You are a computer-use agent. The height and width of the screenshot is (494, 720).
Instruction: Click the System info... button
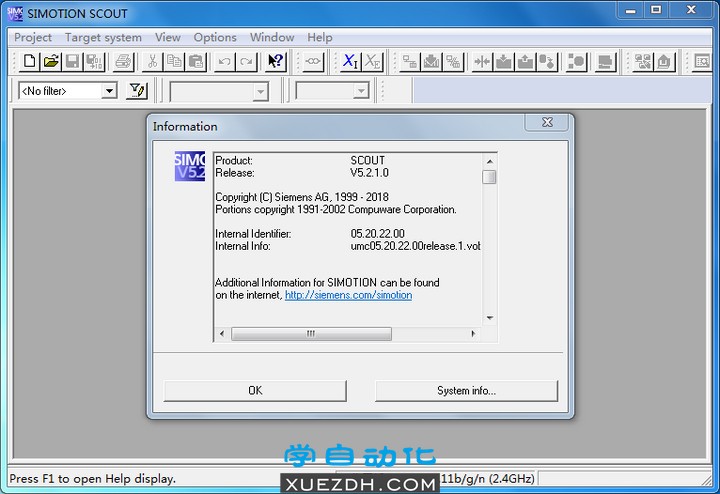[x=467, y=390]
